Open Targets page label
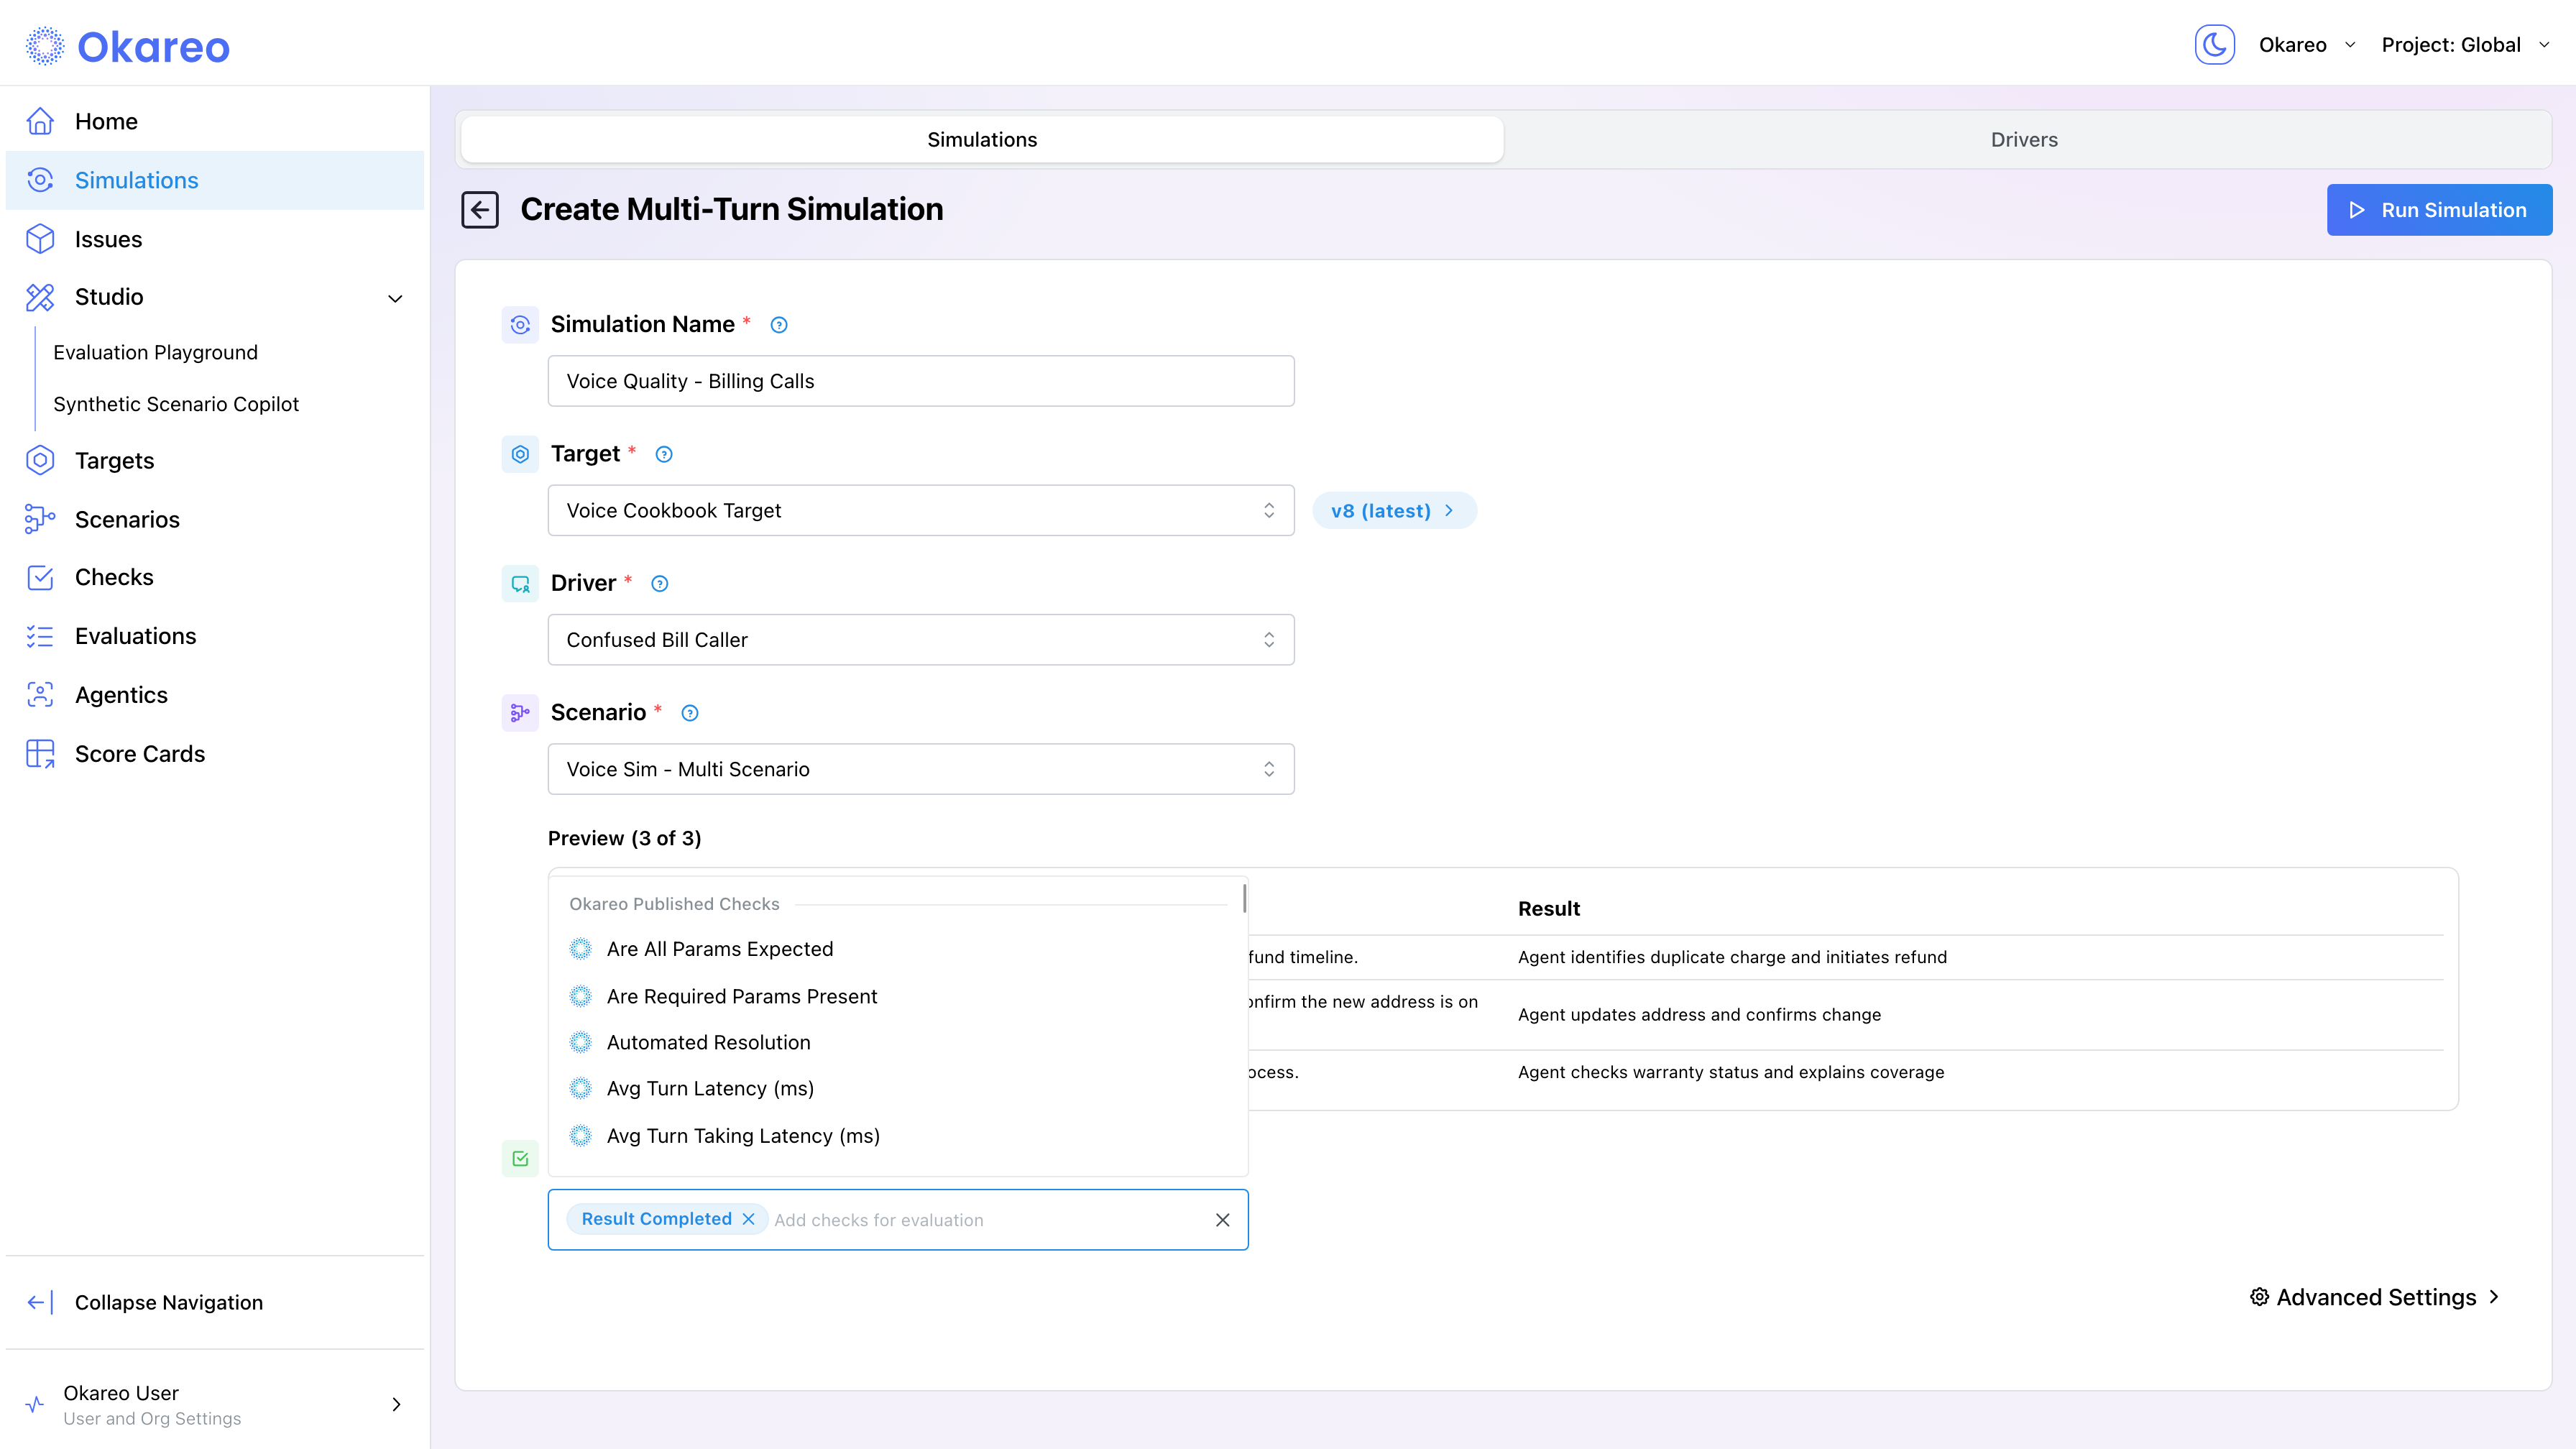The image size is (2576, 1449). 114,460
